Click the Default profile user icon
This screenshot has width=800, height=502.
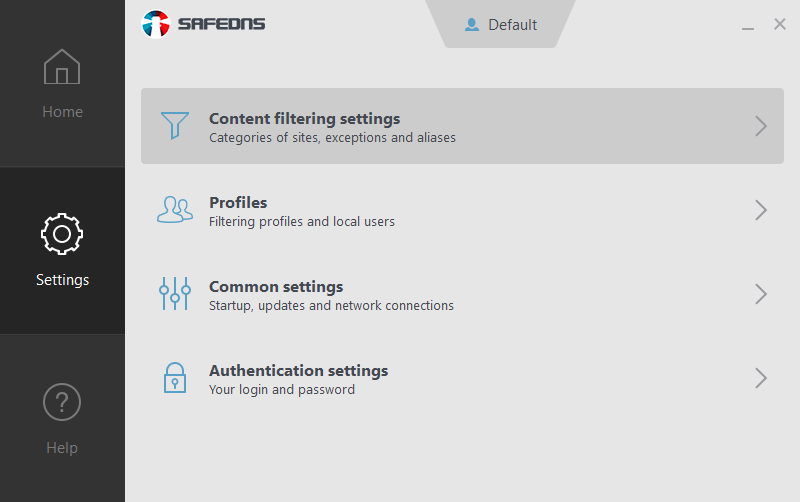click(x=472, y=25)
